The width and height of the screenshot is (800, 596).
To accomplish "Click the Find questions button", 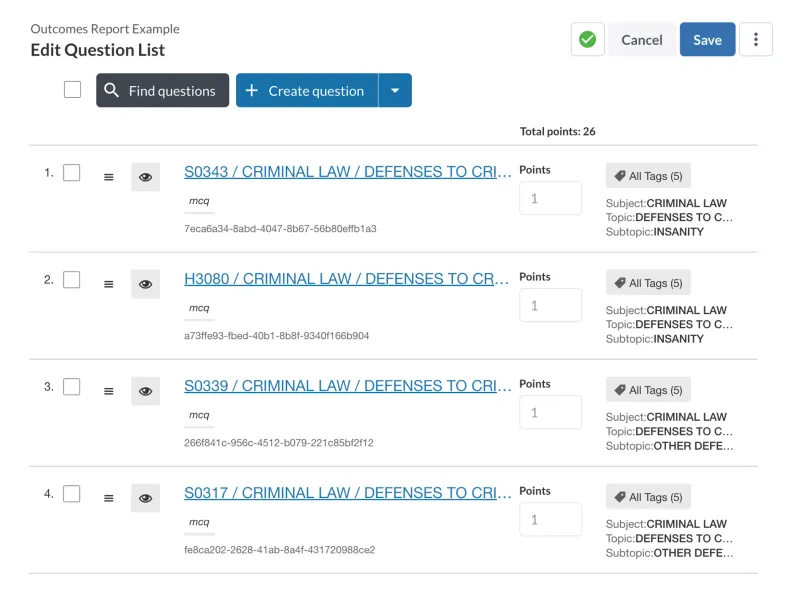I will click(162, 90).
